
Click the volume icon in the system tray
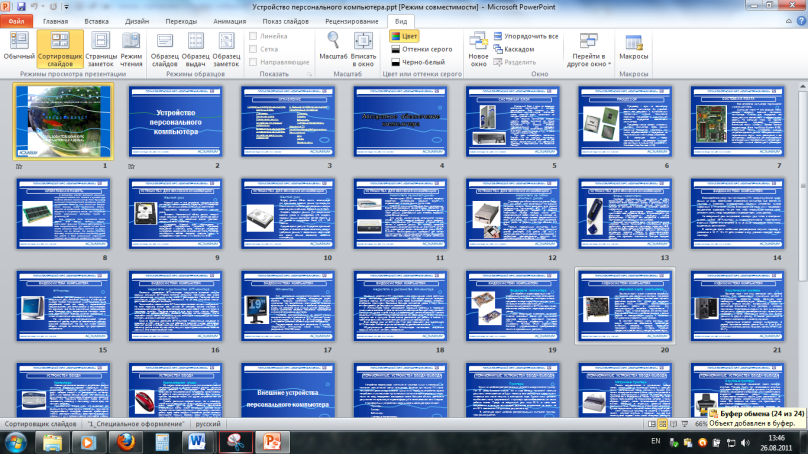pyautogui.click(x=745, y=442)
